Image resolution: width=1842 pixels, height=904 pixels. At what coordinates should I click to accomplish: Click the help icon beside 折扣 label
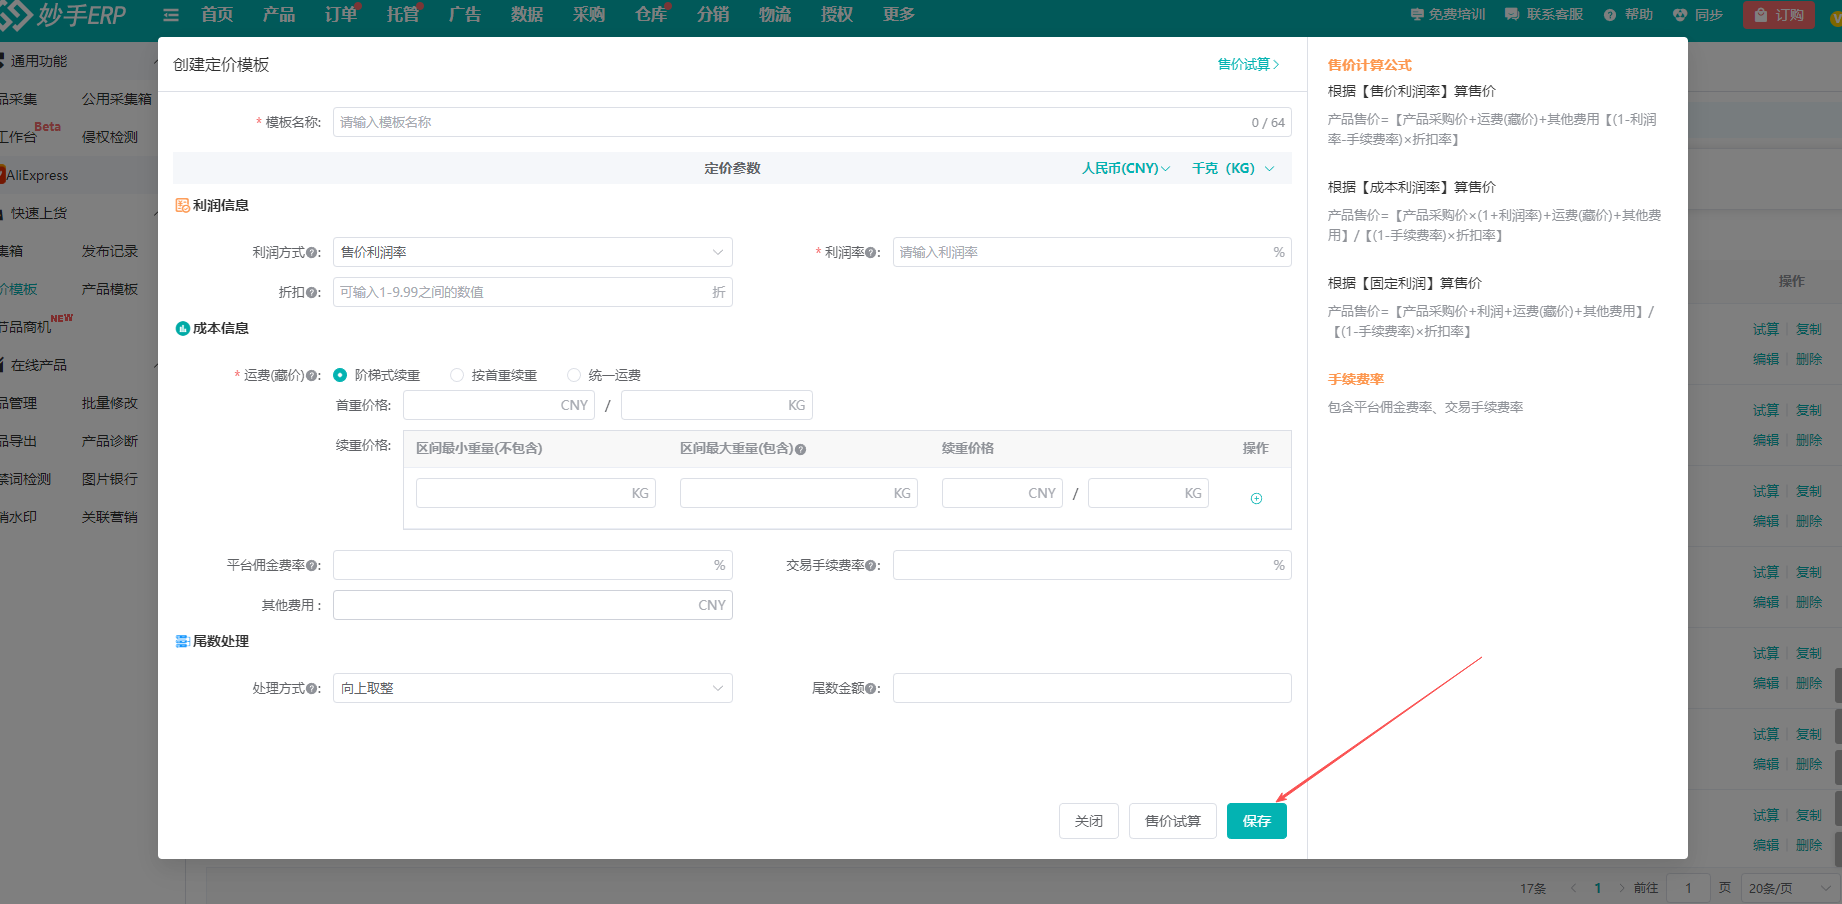313,293
